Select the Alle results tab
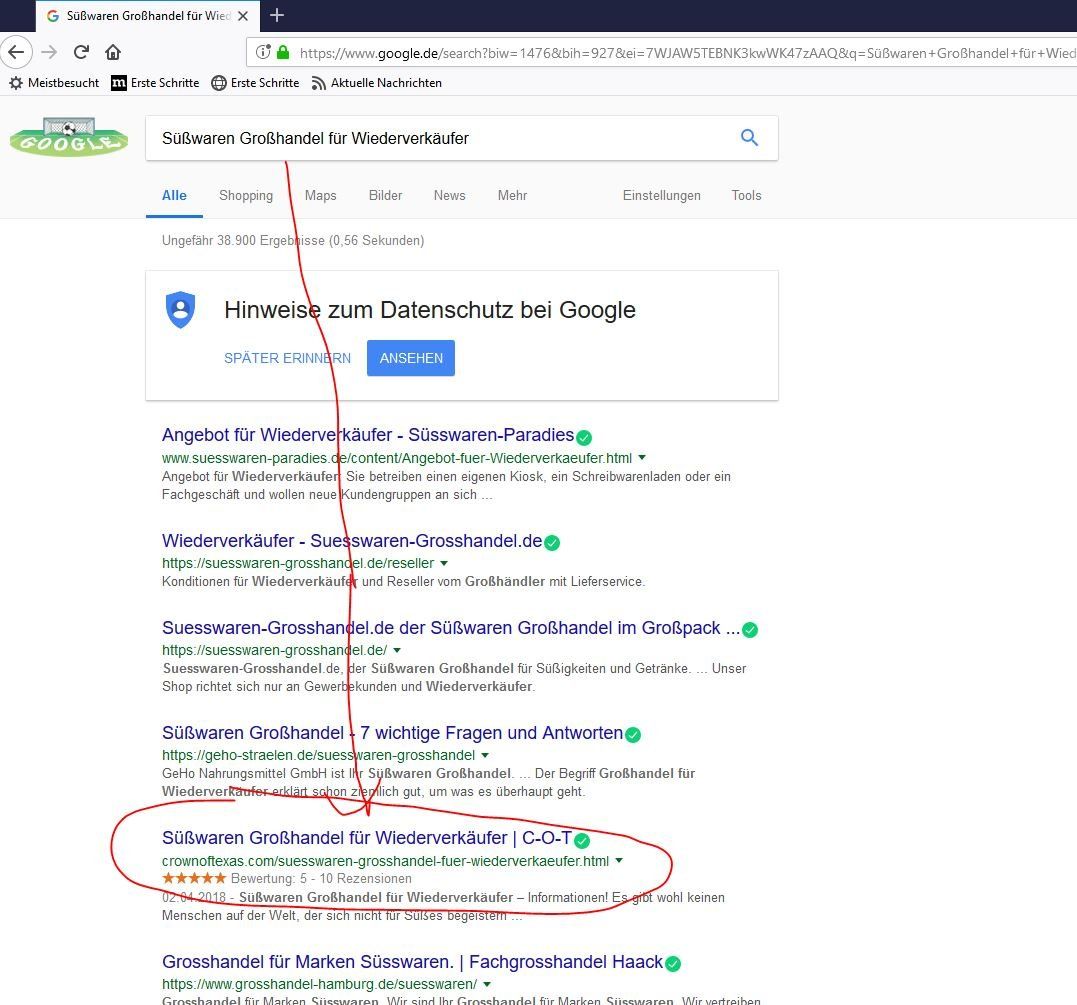The width and height of the screenshot is (1077, 1005). (174, 195)
